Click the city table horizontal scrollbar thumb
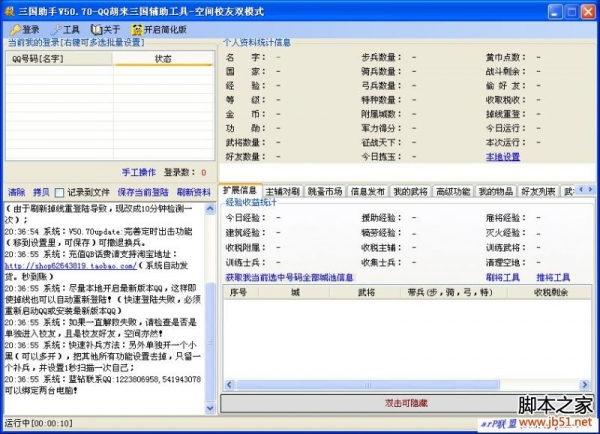This screenshot has width=600, height=434. click(x=368, y=384)
